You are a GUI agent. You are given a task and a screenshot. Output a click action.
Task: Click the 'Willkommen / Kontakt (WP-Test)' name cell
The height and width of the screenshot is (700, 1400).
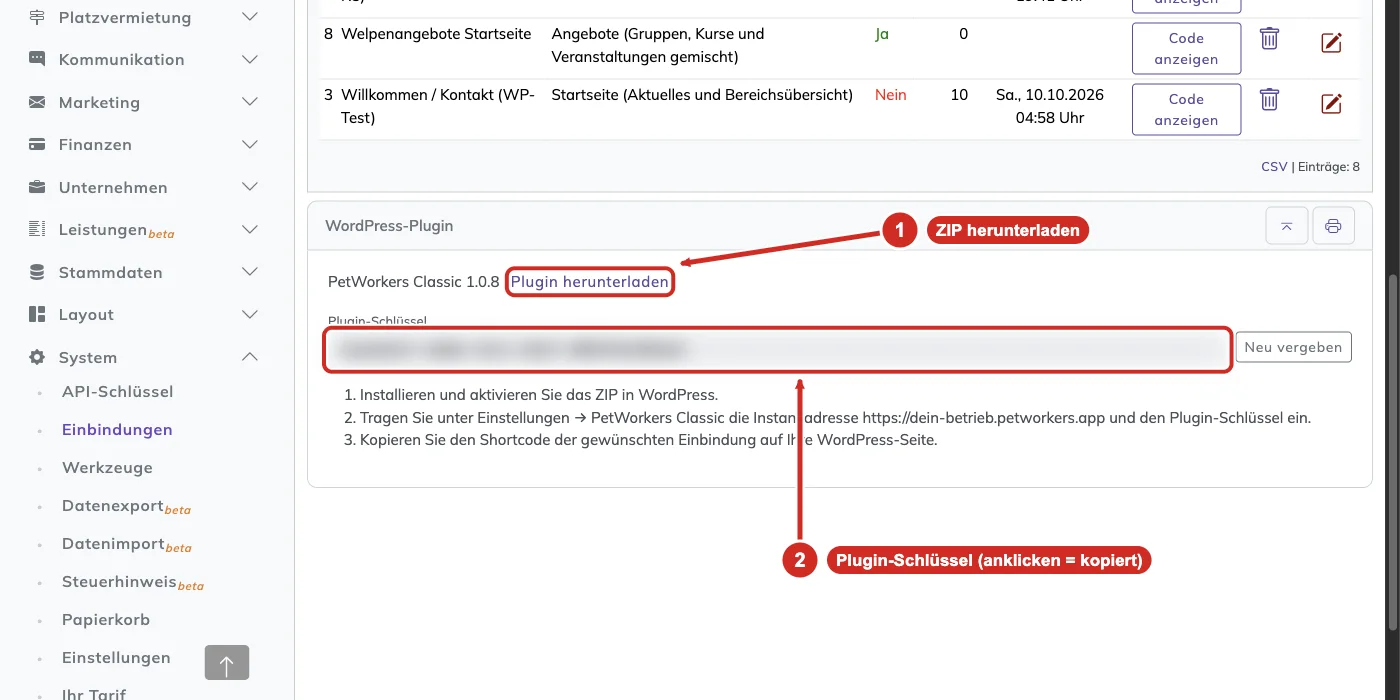pos(438,106)
